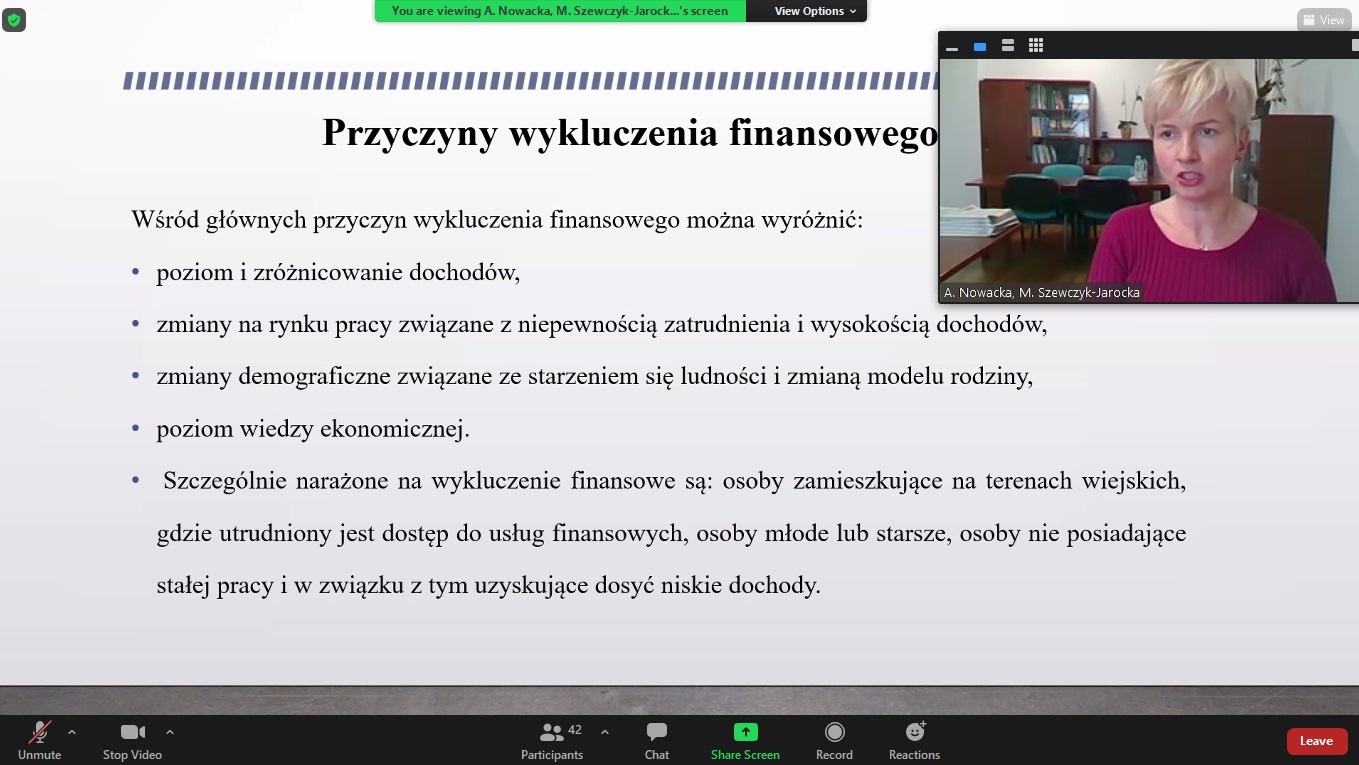Click the green Share Screen icon
Screen dimensions: 1359x765
pyautogui.click(x=746, y=732)
